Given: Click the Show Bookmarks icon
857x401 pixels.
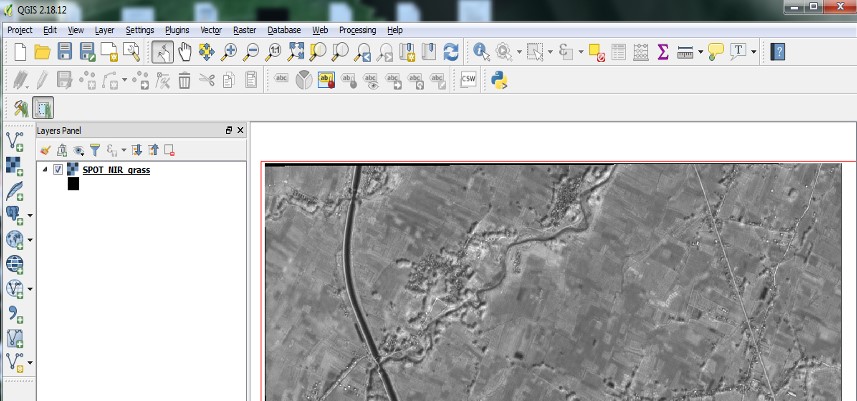Looking at the screenshot, I should click(x=429, y=52).
